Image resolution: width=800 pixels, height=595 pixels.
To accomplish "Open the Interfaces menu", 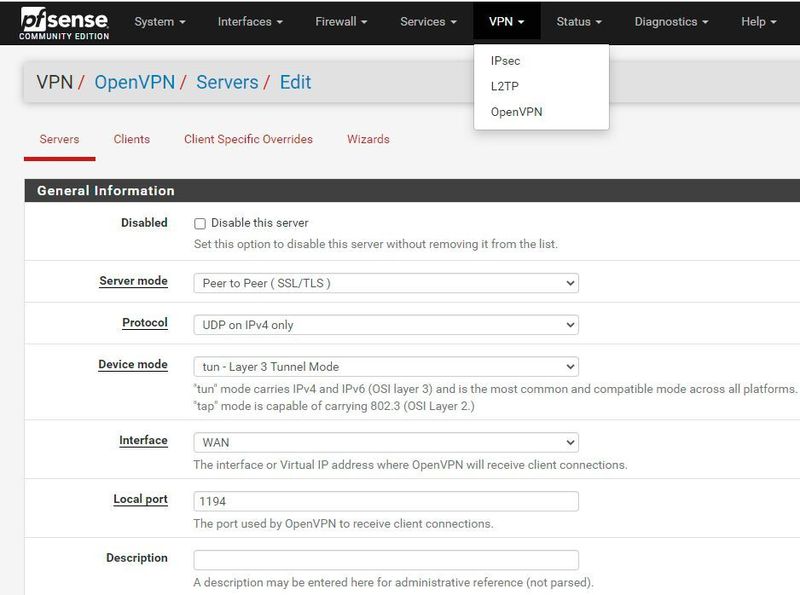I will (x=250, y=21).
